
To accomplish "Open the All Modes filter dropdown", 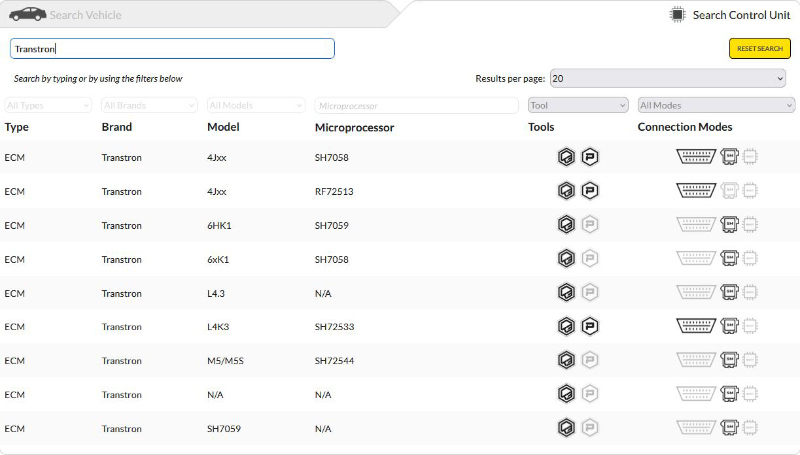I will point(716,105).
